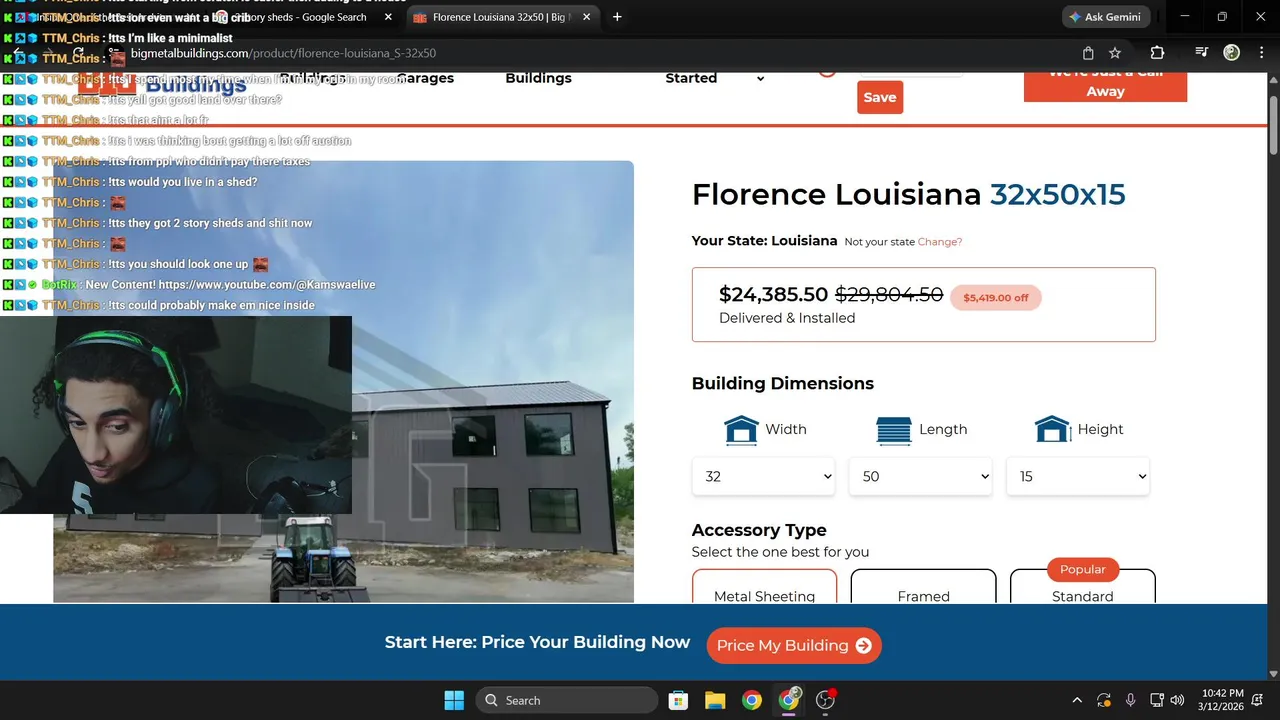Click the sync update tray icon

1104,700
